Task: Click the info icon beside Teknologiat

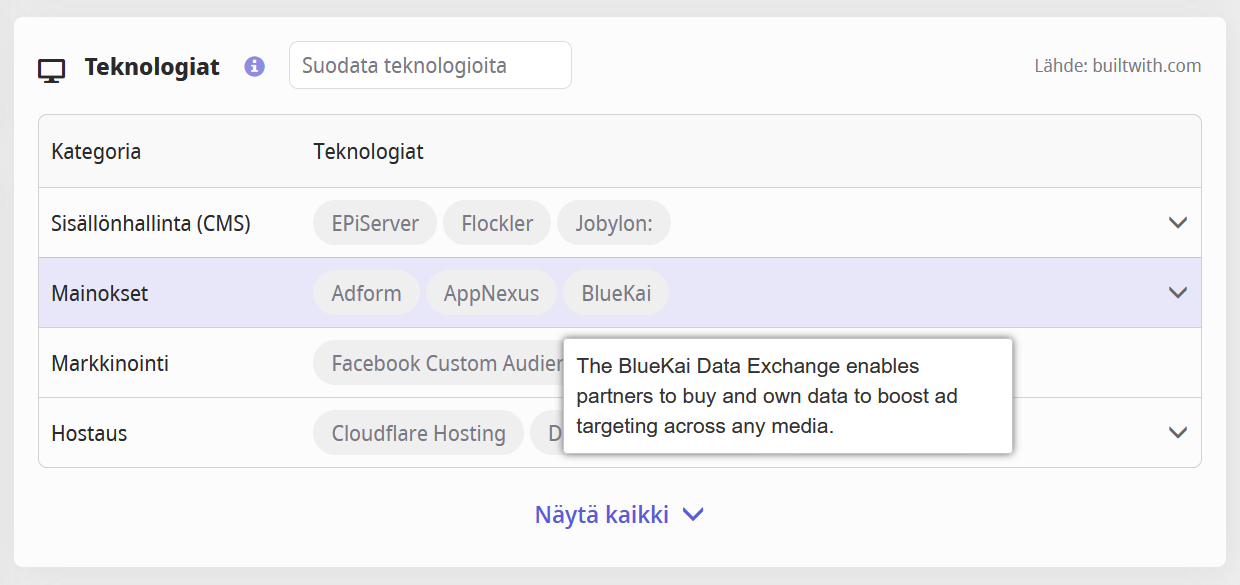Action: [x=255, y=66]
